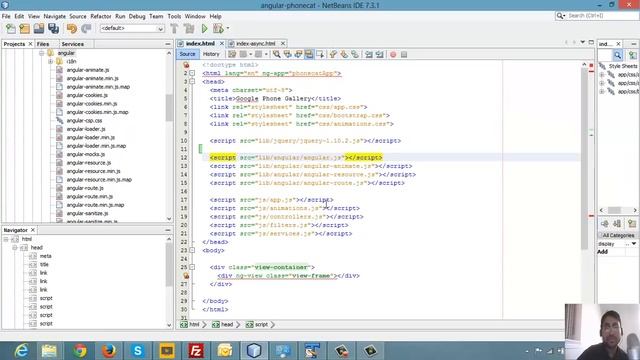640x360 pixels.
Task: Fold the view-container div on line 25
Action: point(192,267)
